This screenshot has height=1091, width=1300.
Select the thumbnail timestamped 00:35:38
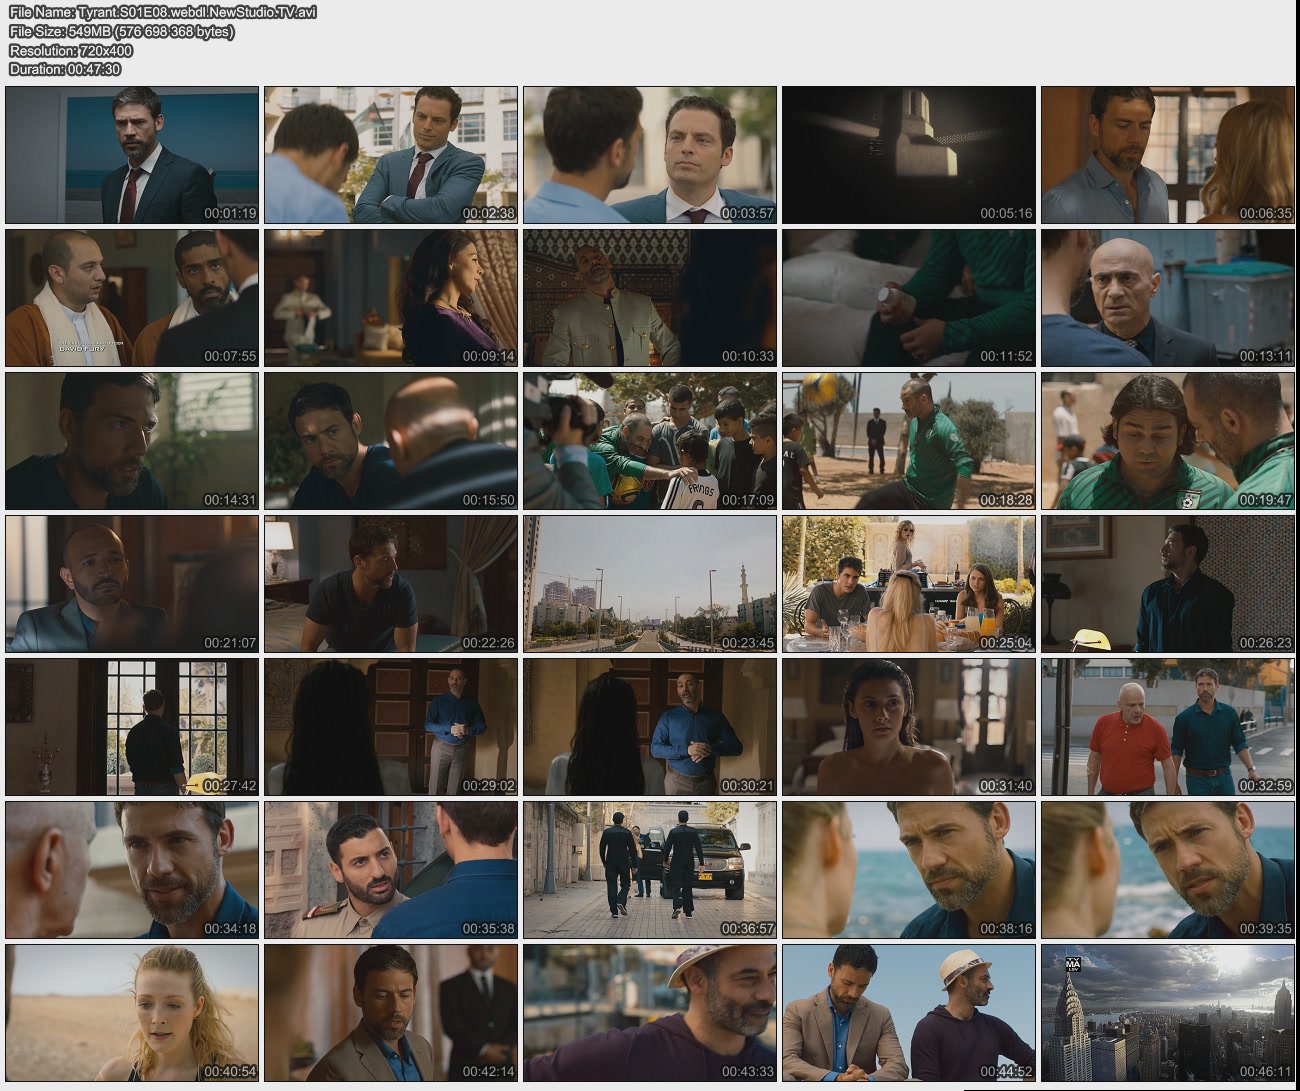tap(391, 870)
